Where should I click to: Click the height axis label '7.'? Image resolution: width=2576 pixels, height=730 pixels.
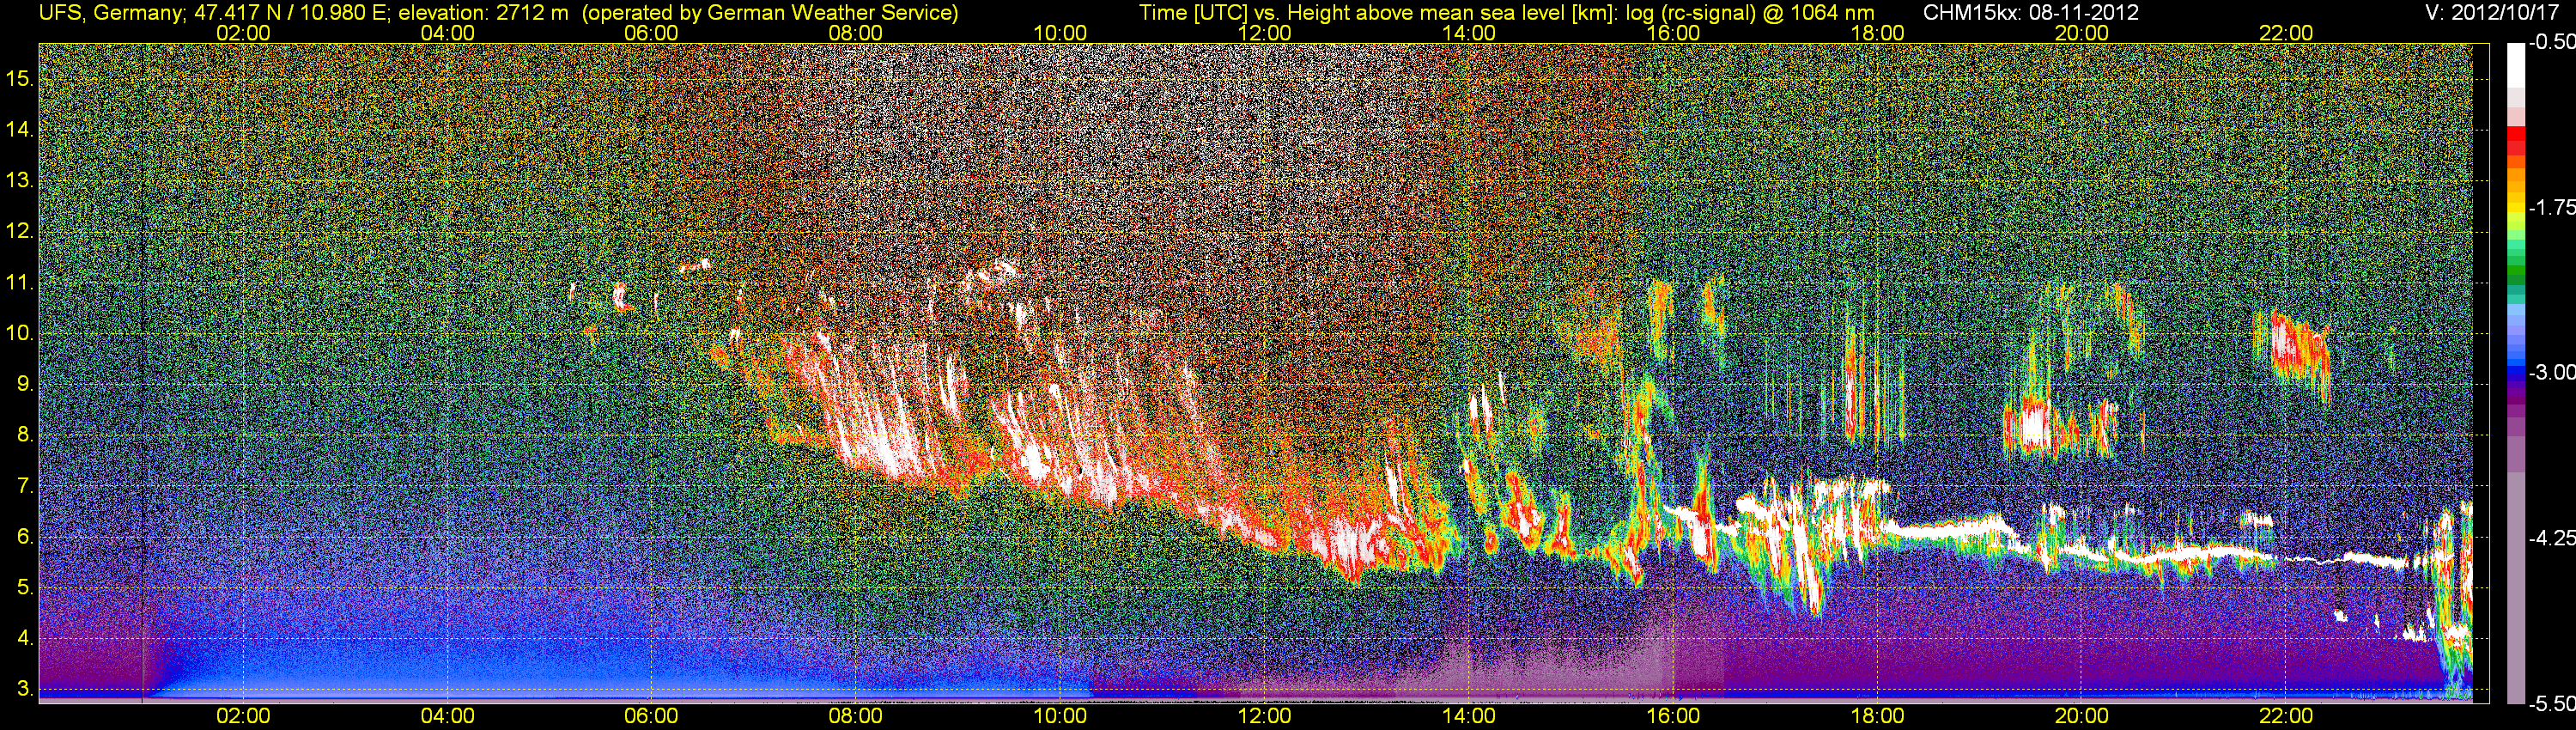coord(25,486)
